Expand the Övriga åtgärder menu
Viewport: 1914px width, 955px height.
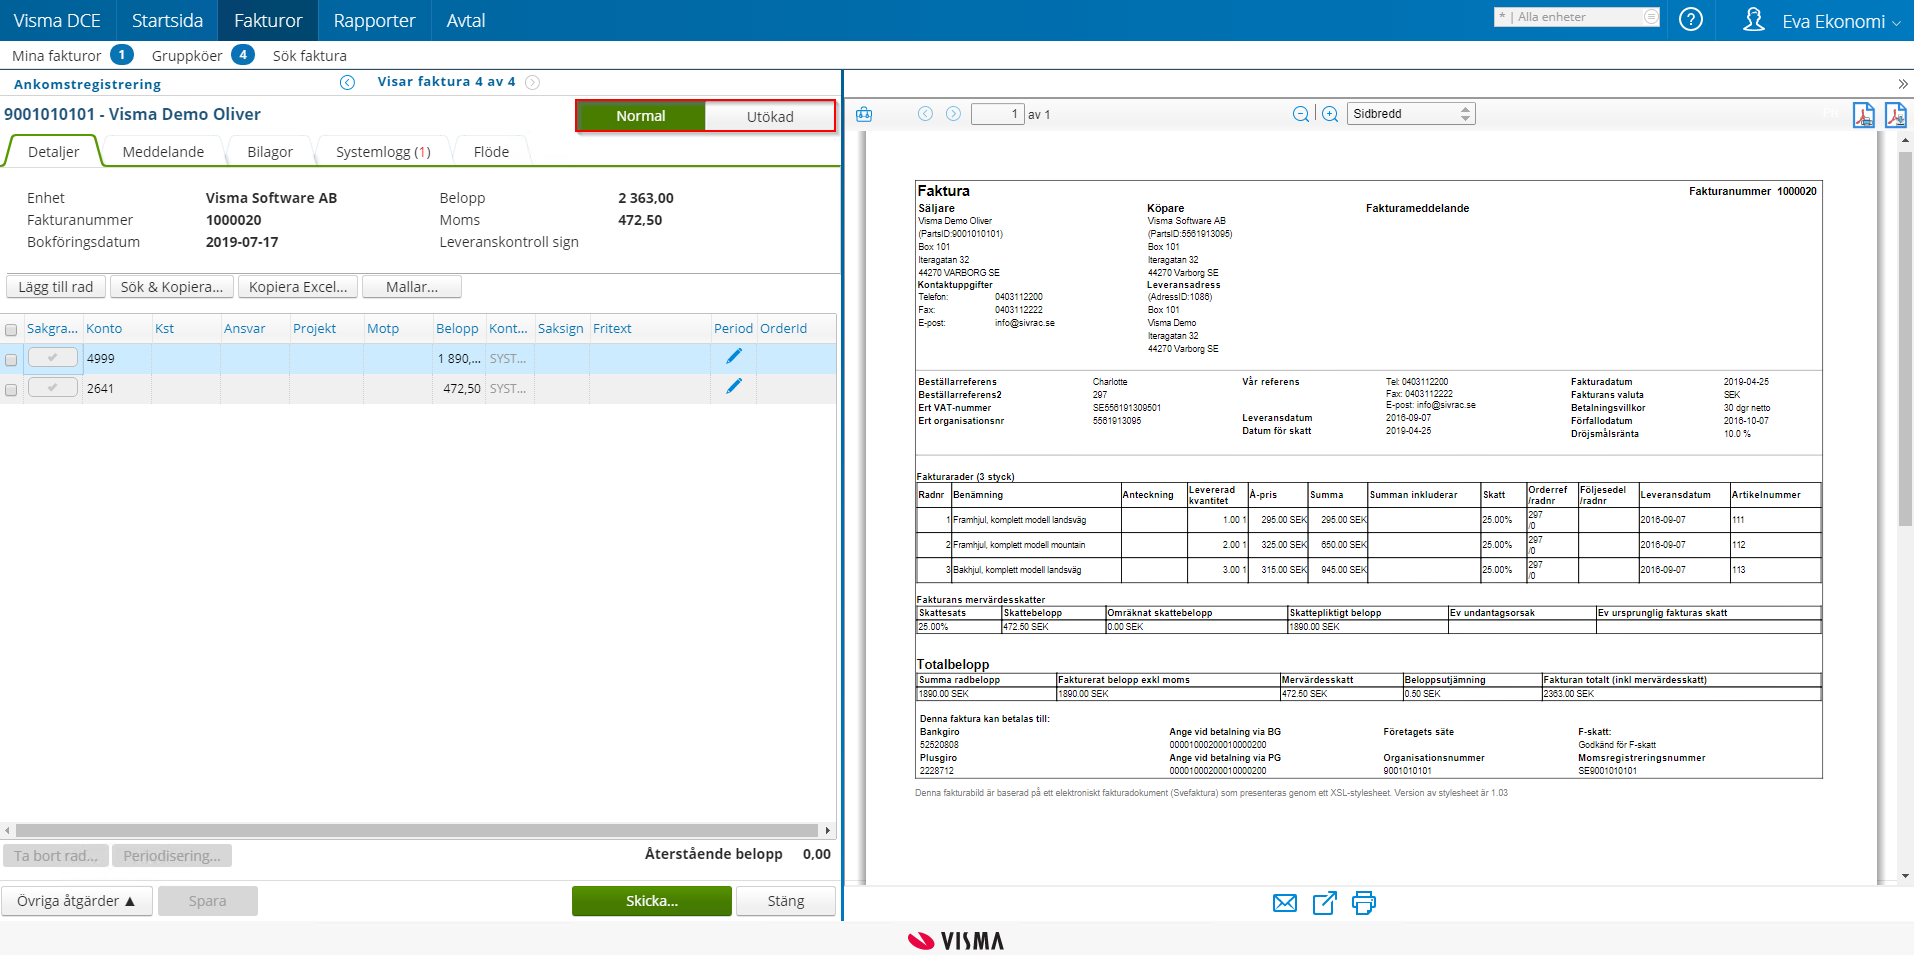click(x=77, y=900)
